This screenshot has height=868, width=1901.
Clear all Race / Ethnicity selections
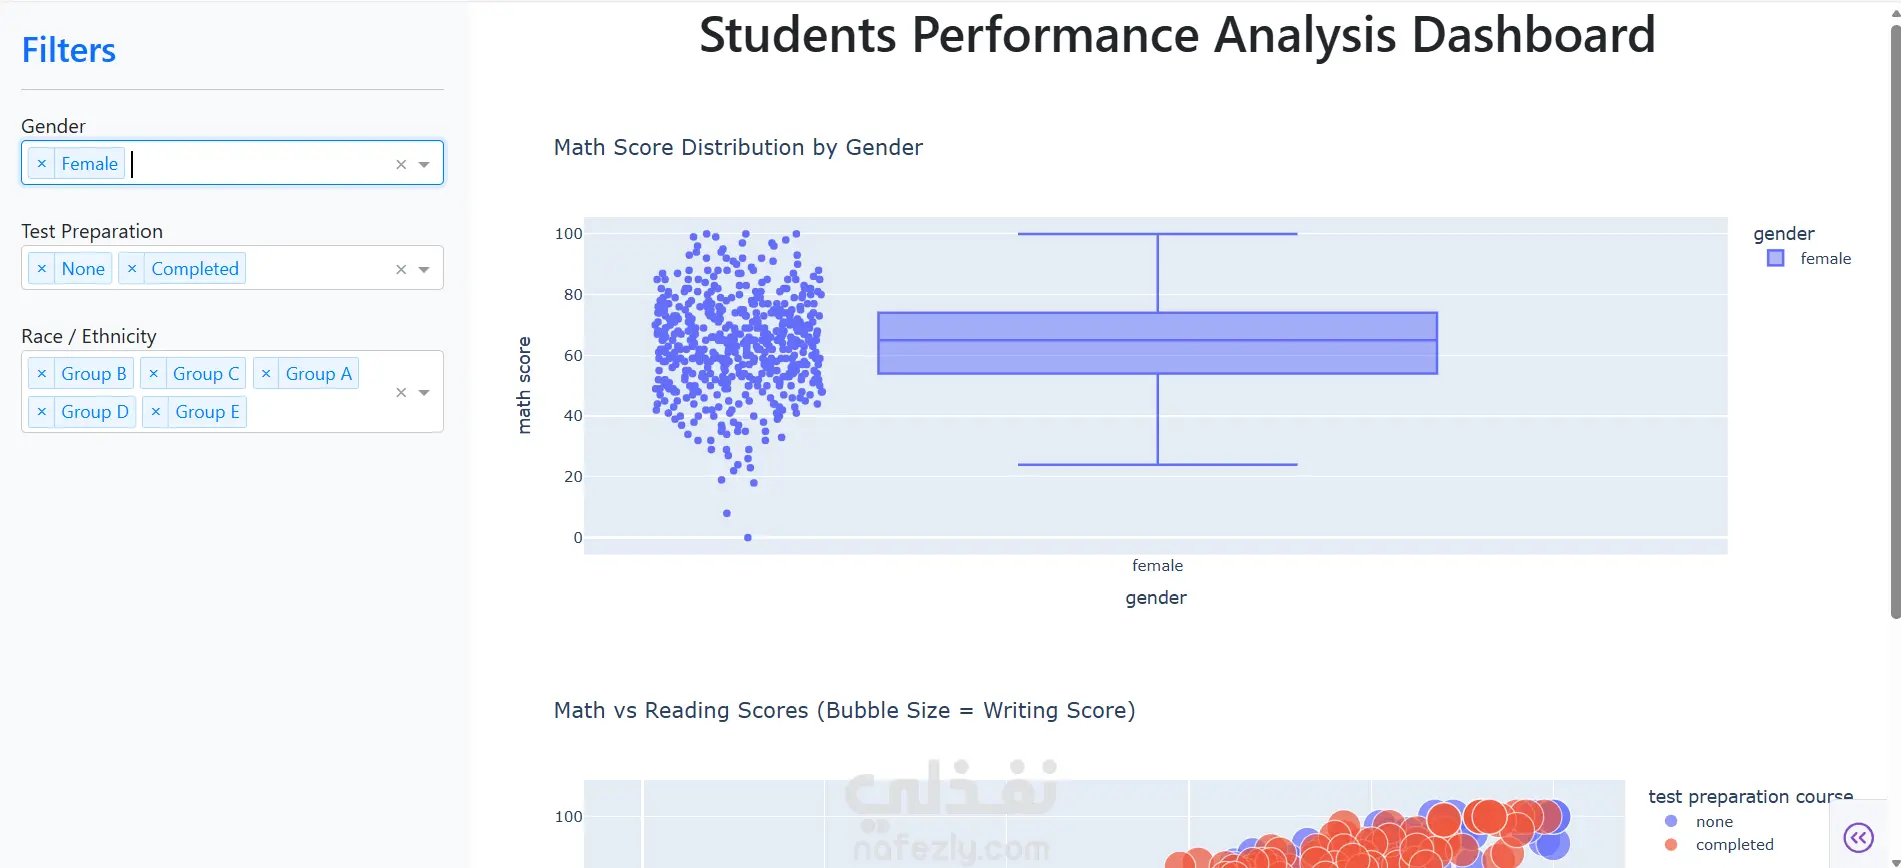(x=401, y=393)
